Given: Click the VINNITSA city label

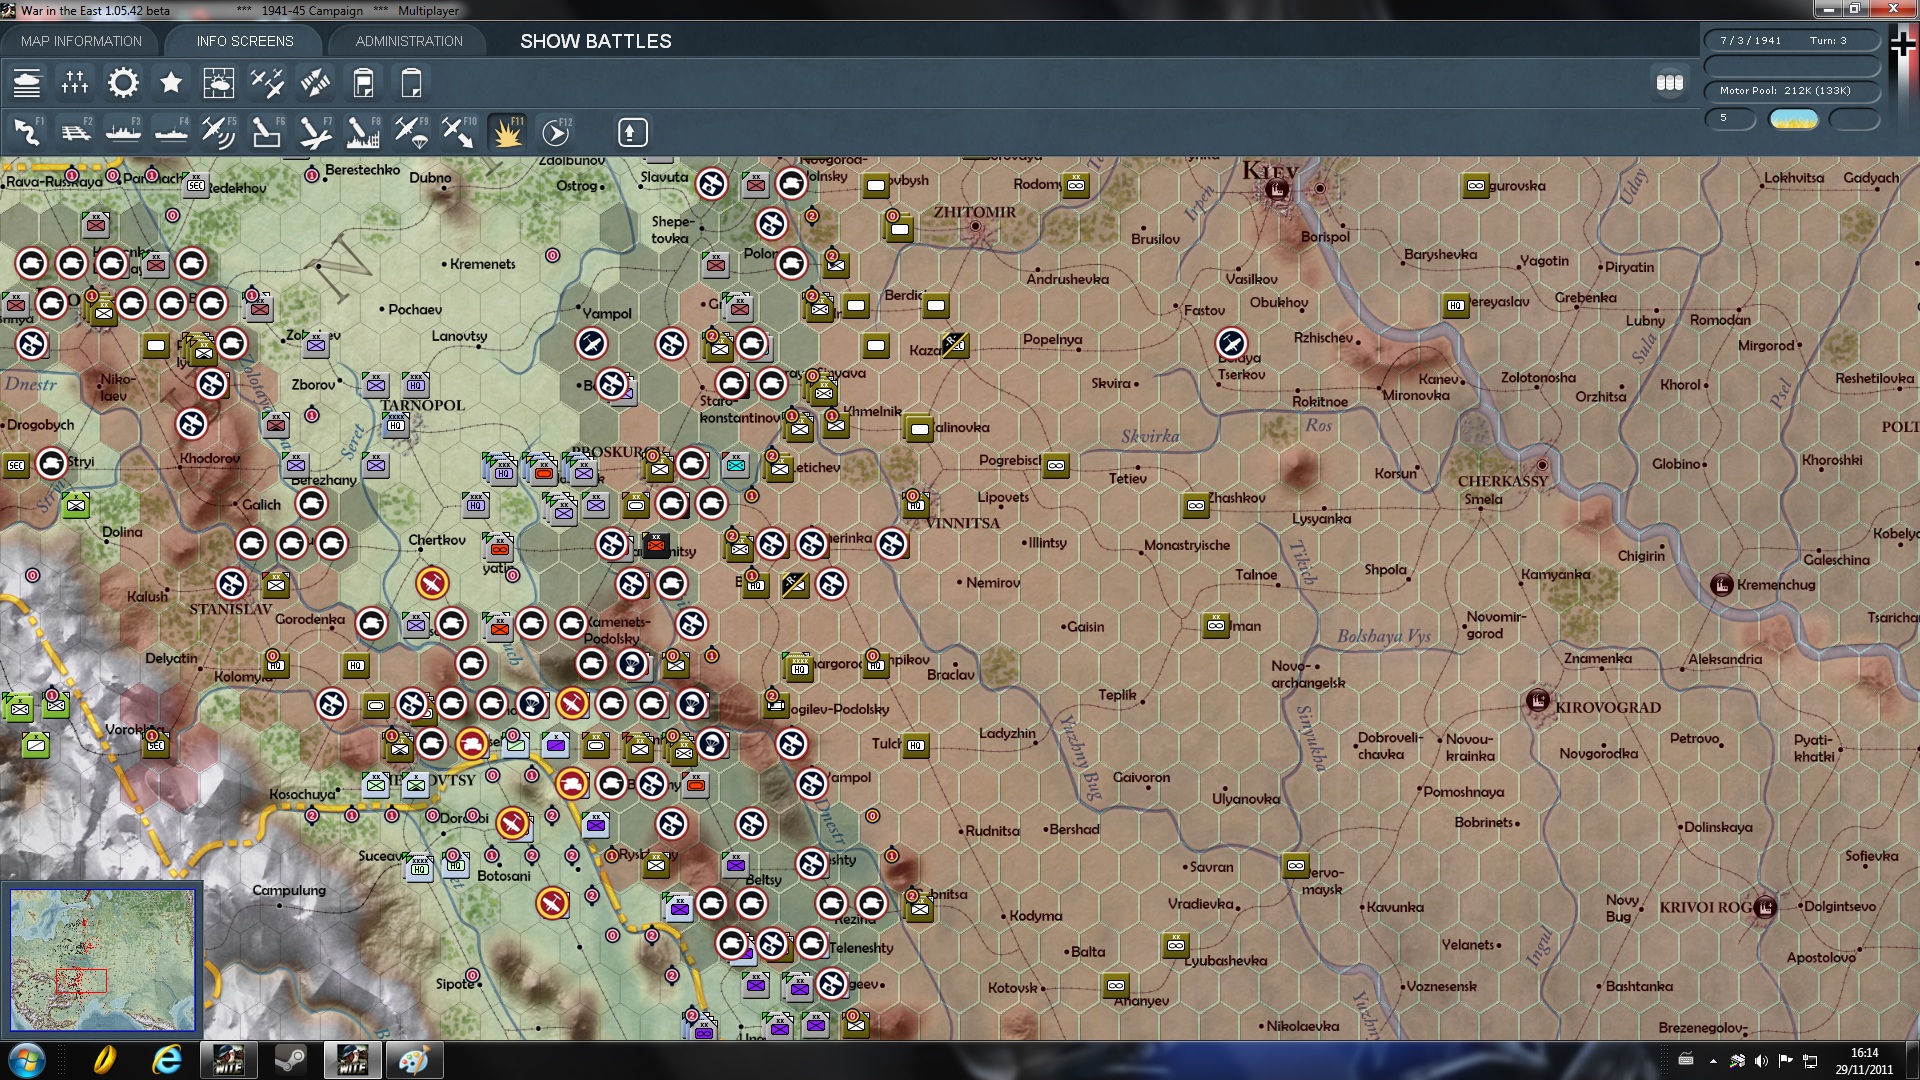Looking at the screenshot, I should pyautogui.click(x=962, y=523).
